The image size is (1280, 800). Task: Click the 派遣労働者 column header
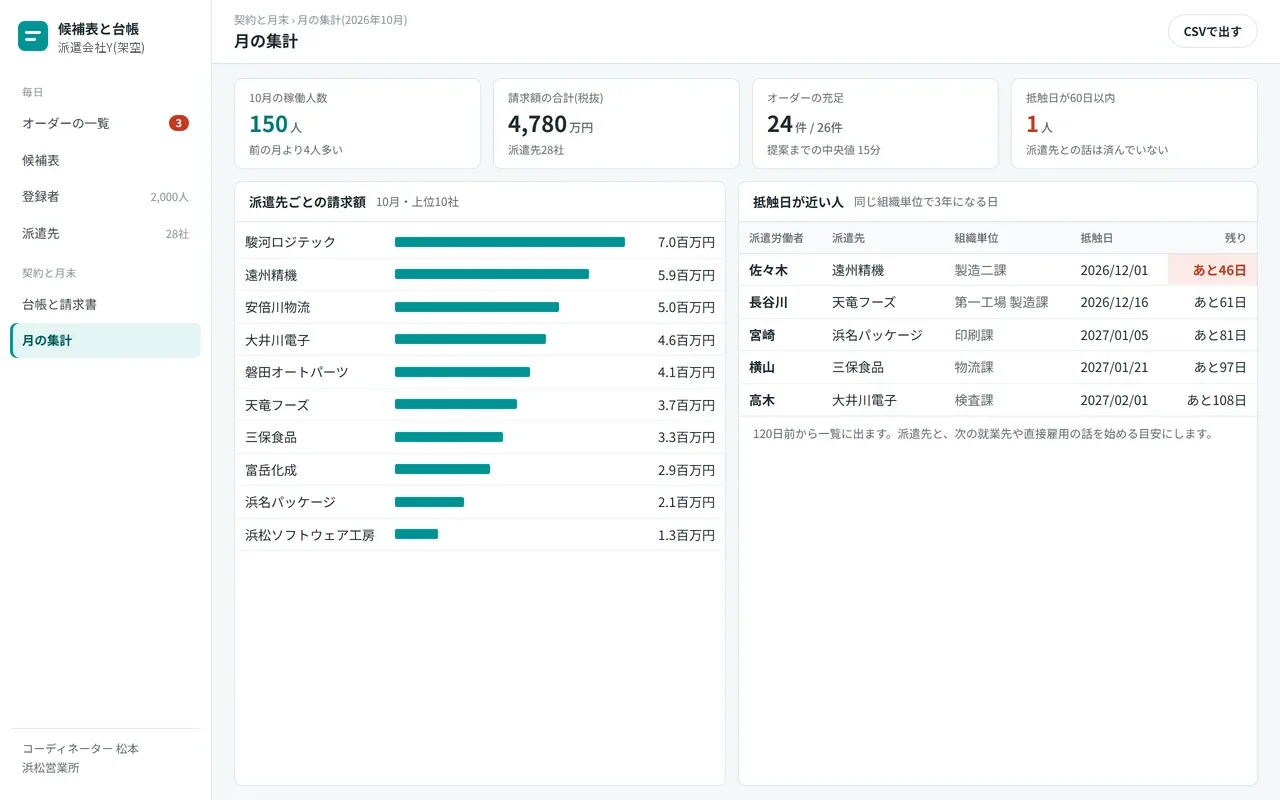(x=776, y=238)
